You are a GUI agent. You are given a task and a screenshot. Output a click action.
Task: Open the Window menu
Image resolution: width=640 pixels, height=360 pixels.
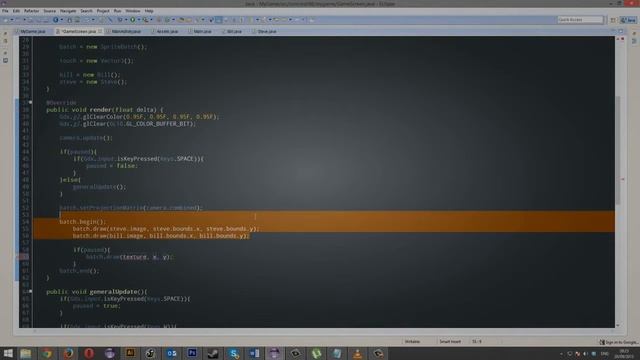[133, 11]
